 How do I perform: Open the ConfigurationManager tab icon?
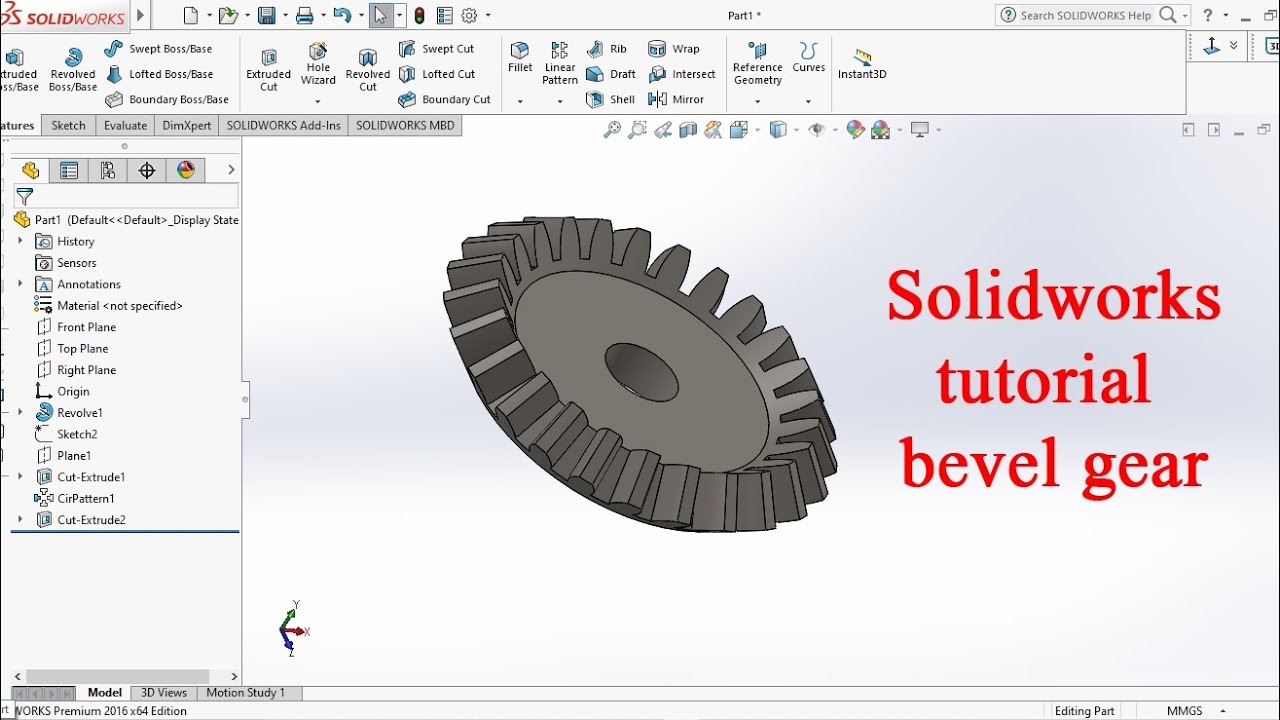(108, 170)
